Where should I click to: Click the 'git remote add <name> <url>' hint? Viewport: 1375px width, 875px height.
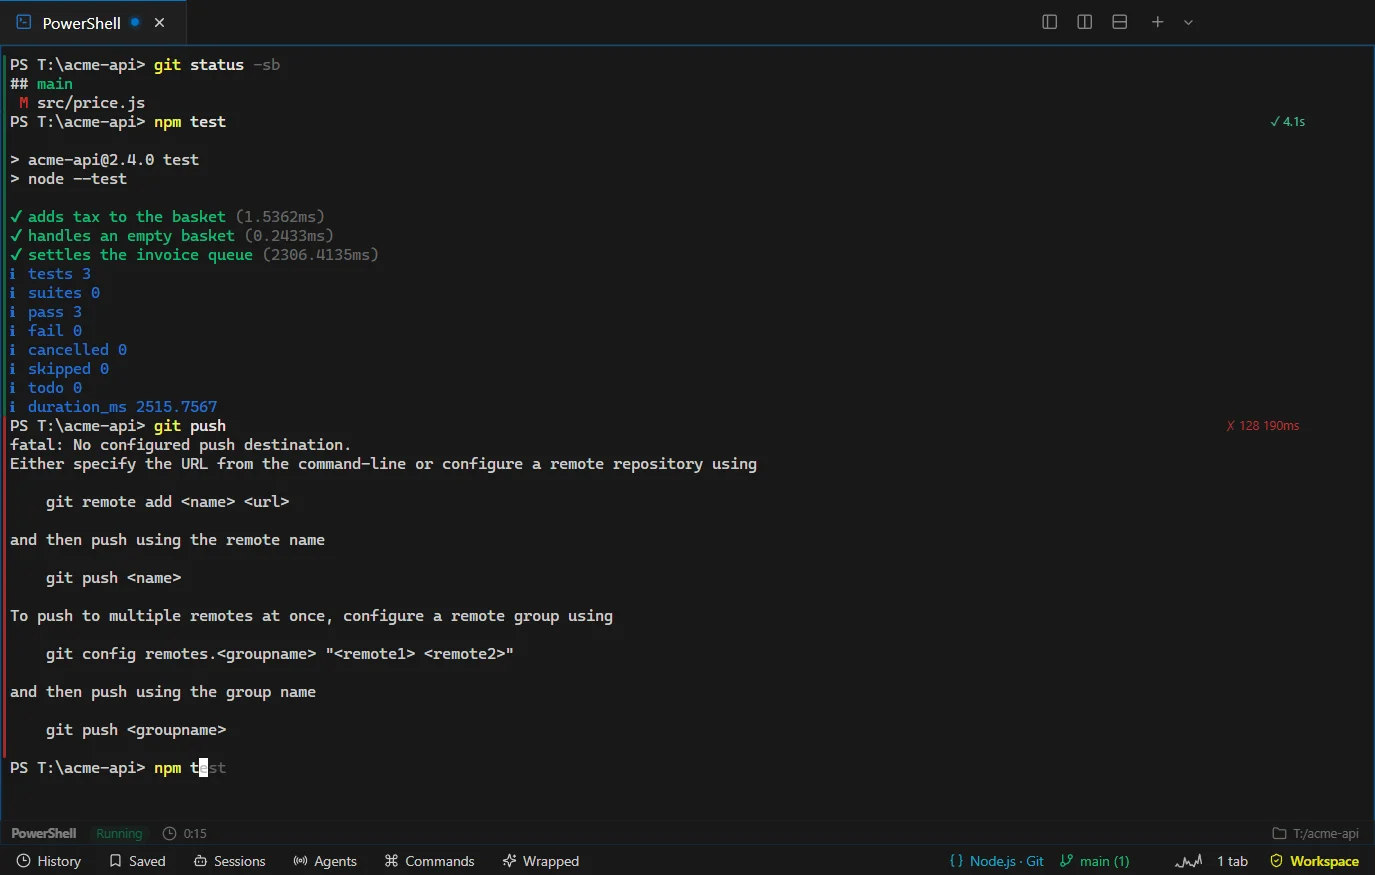tap(167, 502)
